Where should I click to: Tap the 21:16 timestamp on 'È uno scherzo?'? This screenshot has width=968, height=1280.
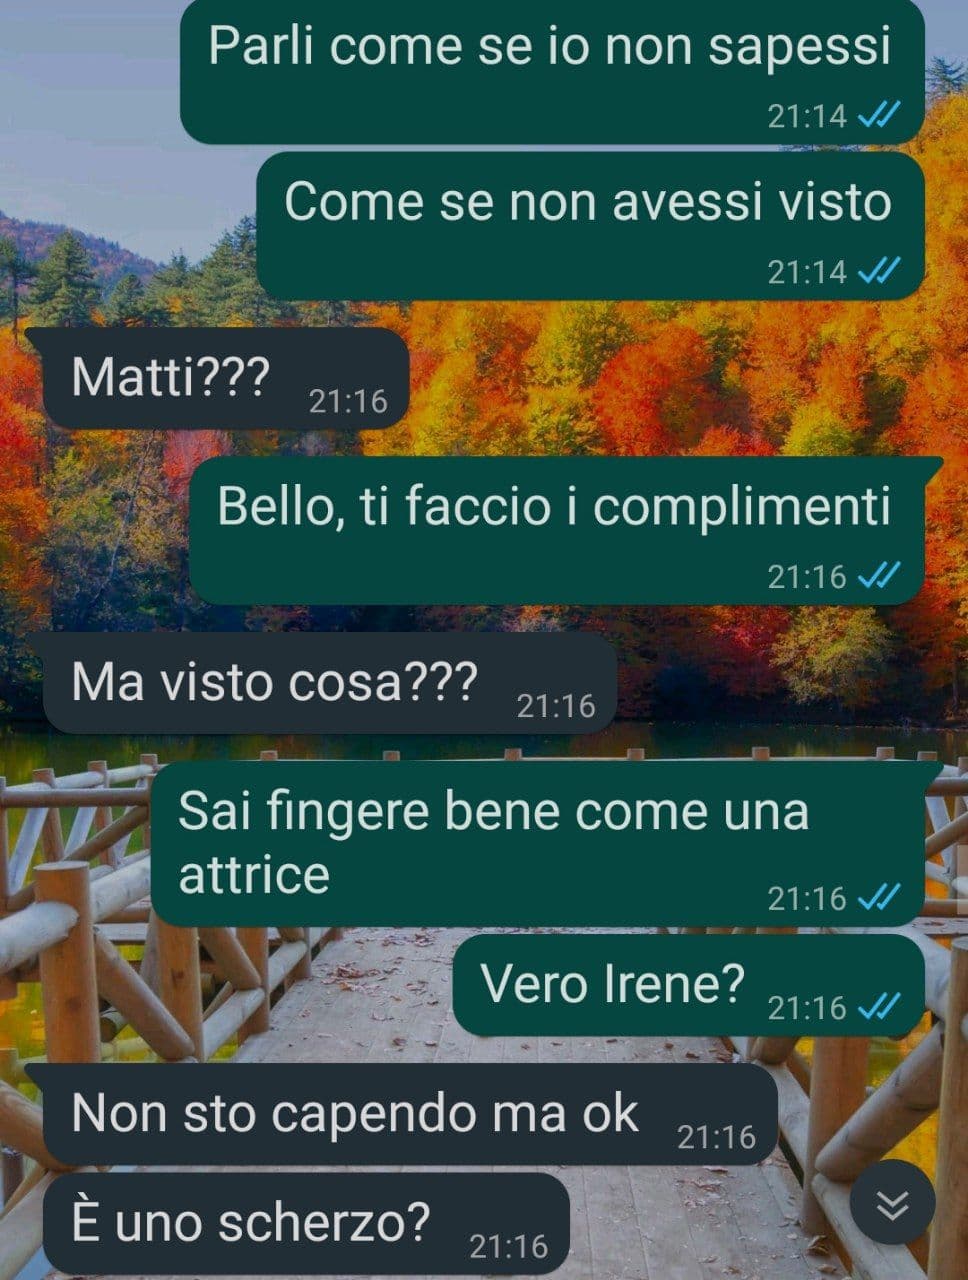508,1247
